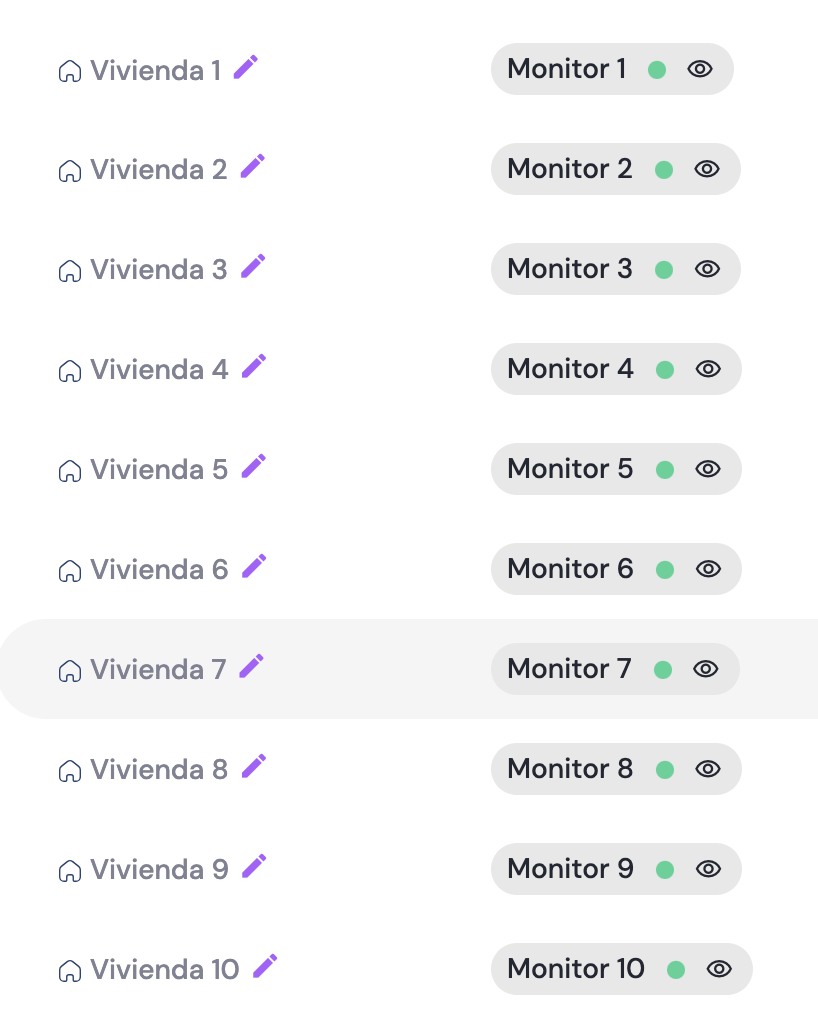Show Monitor 4 using its eye icon

(708, 369)
